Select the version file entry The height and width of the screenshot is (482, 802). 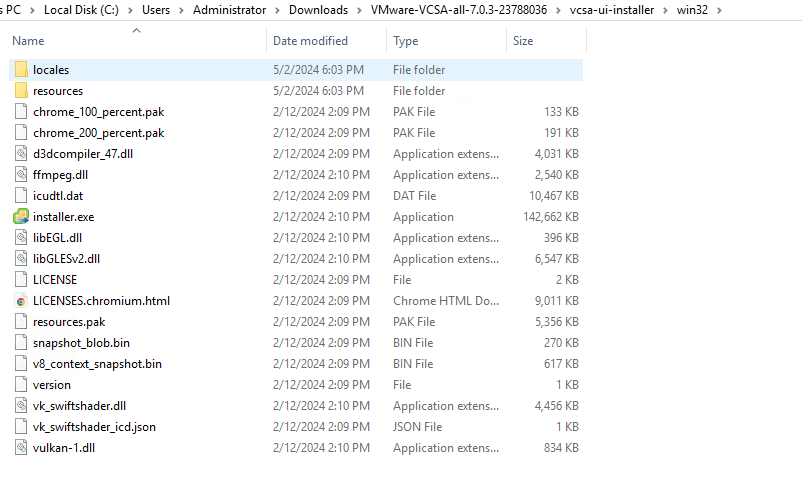click(296, 385)
